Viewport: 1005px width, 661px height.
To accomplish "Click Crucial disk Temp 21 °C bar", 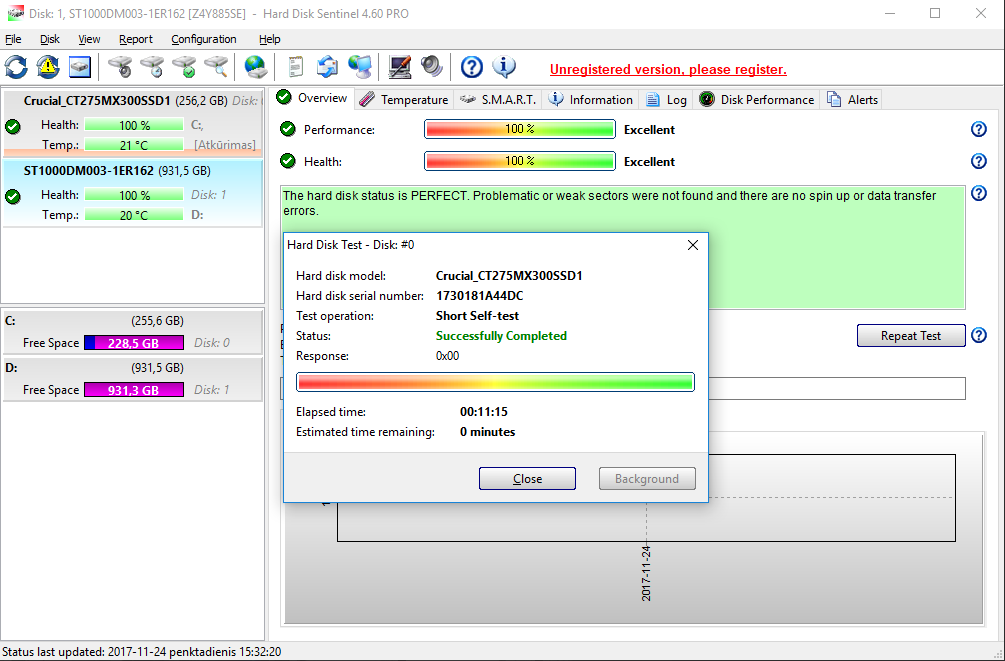I will [x=134, y=145].
